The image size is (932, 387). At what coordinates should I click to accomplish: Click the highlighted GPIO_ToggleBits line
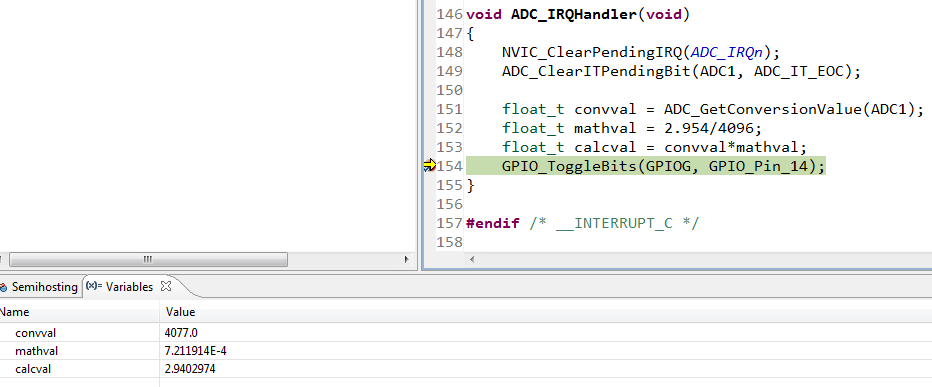tap(646, 166)
